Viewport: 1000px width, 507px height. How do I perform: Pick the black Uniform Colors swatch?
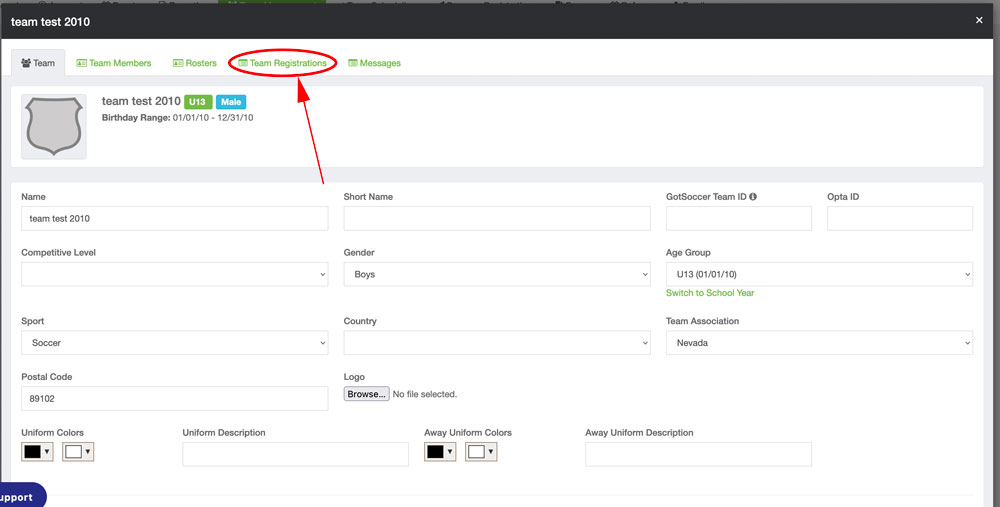point(37,452)
